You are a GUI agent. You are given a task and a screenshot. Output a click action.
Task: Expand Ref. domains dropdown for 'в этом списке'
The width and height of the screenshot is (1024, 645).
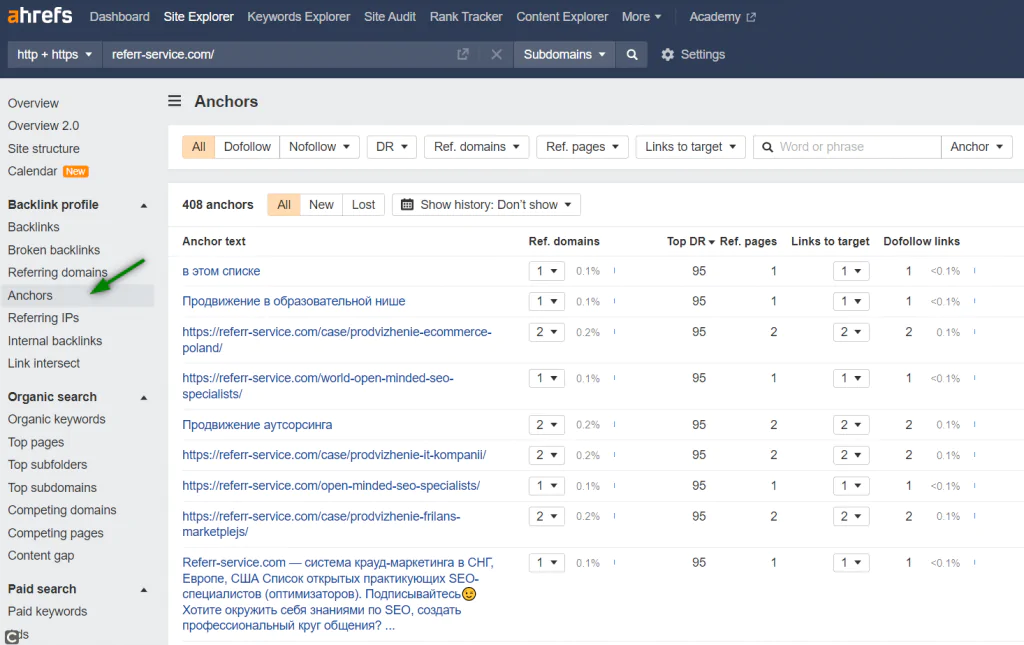(x=547, y=271)
